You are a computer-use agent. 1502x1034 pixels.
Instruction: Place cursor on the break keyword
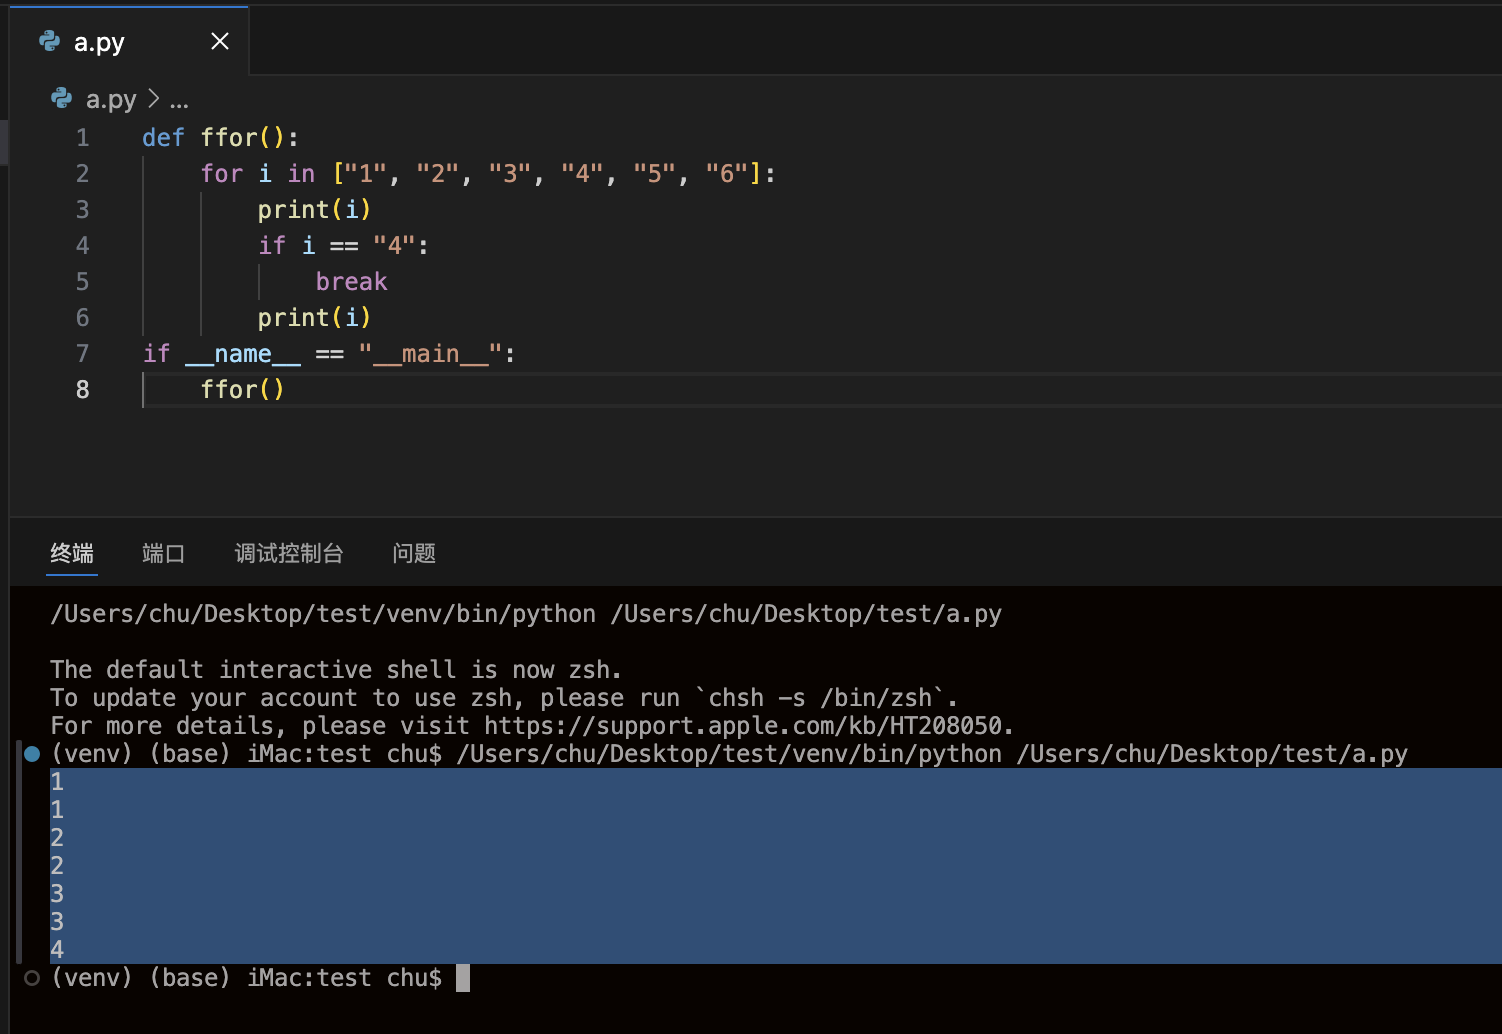(351, 282)
